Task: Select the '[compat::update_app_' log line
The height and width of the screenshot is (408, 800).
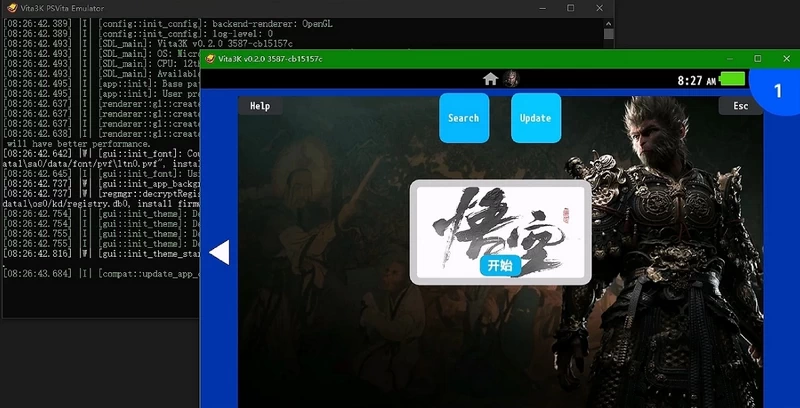Action: pos(101,274)
